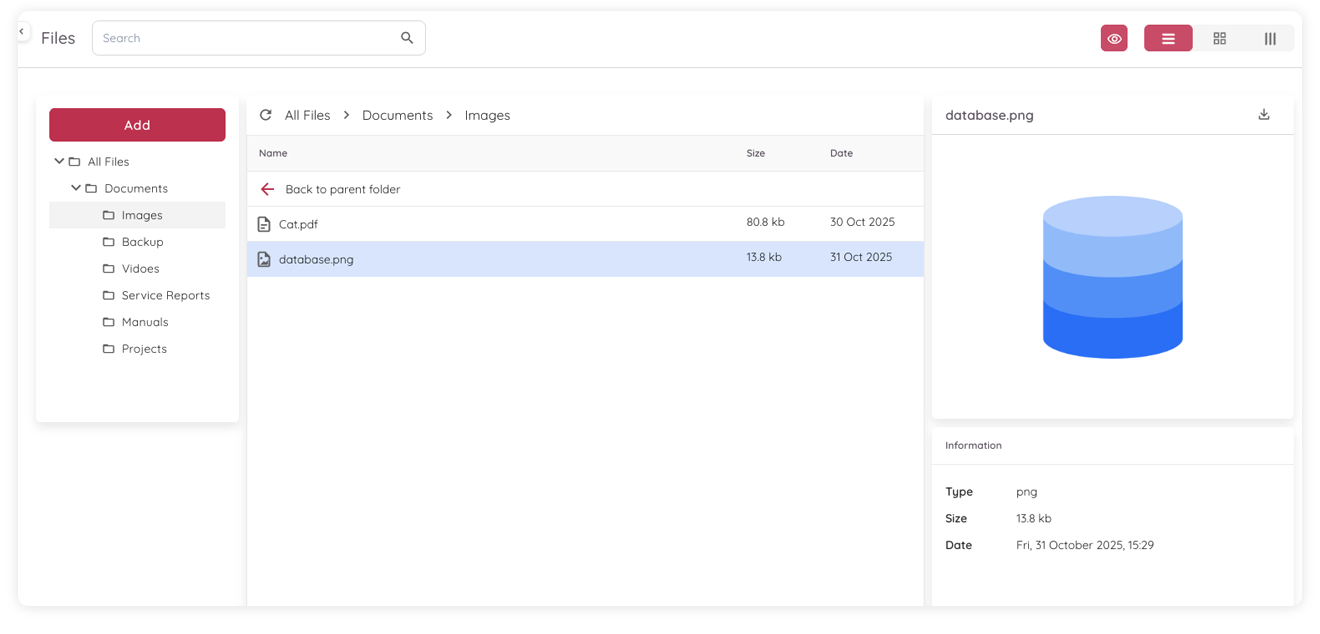Toggle the preview pane eye icon
1320x634 pixels.
1114,37
